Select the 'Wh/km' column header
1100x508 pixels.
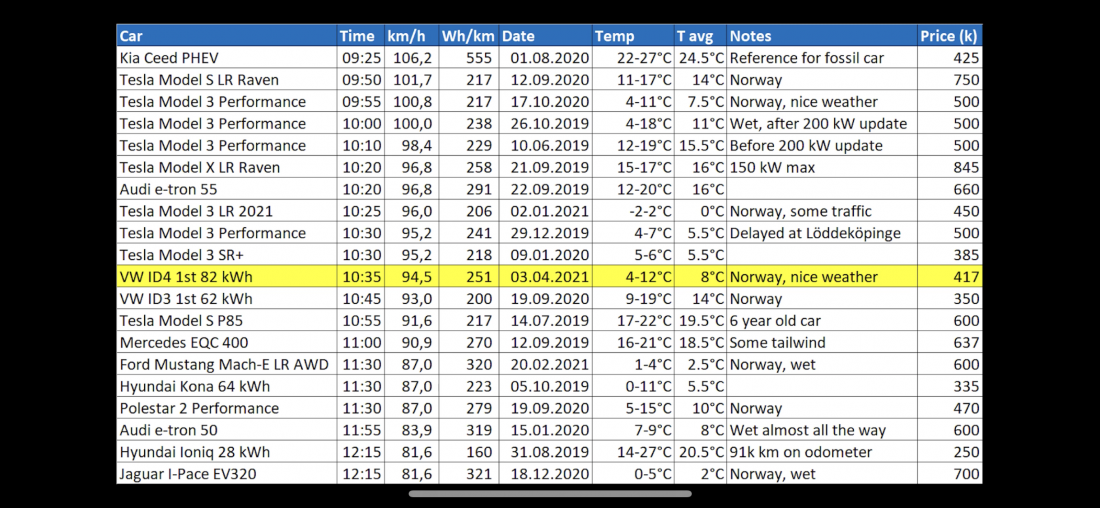(469, 36)
